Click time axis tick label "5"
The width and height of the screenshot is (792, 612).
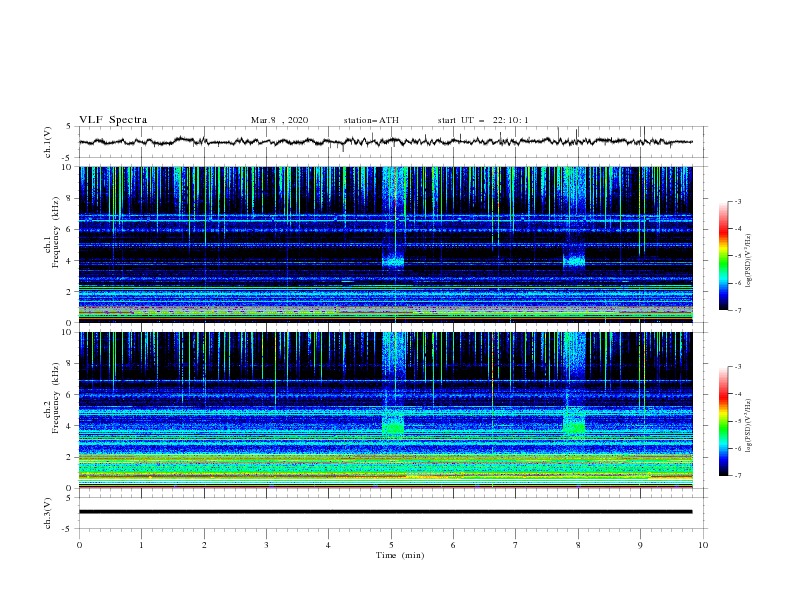[391, 545]
